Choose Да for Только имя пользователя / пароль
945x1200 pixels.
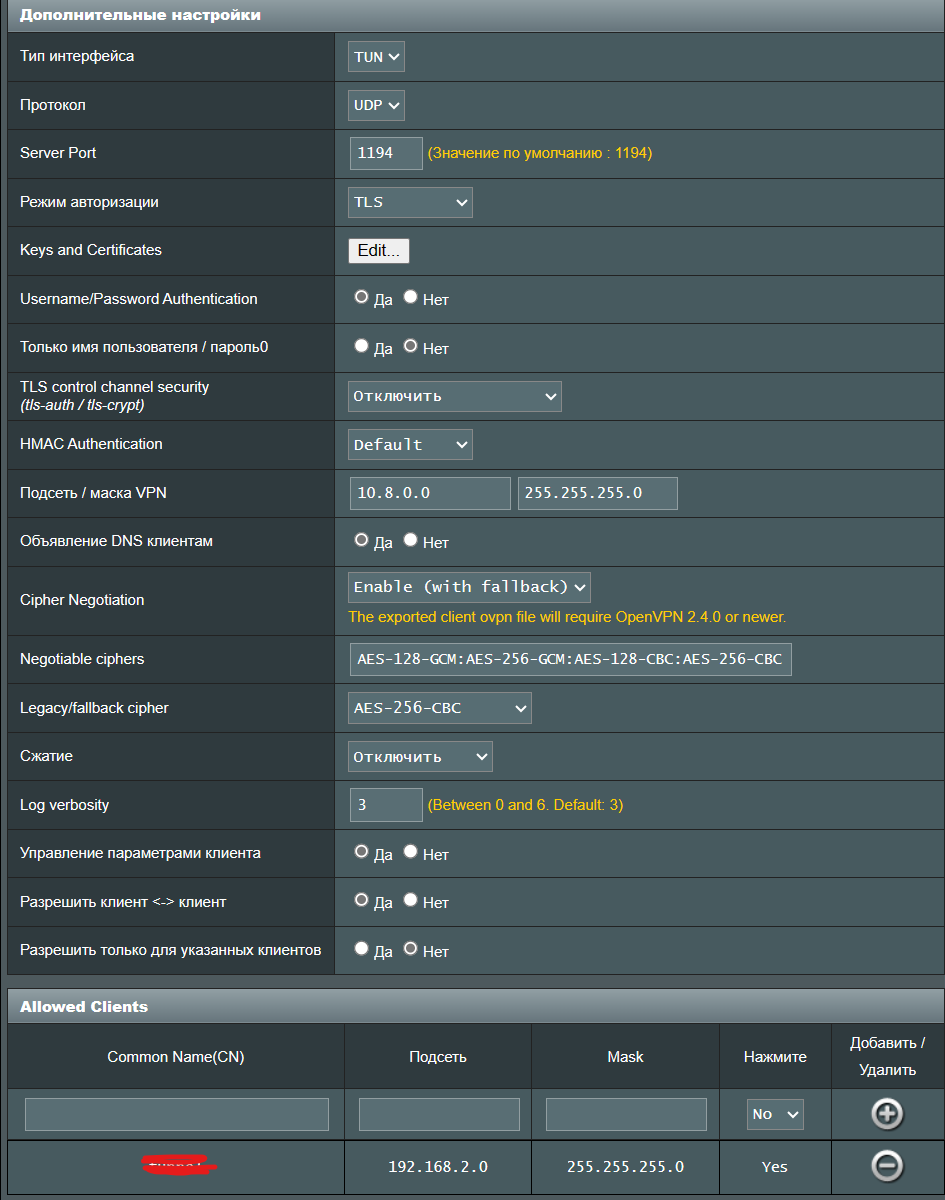pyautogui.click(x=362, y=346)
